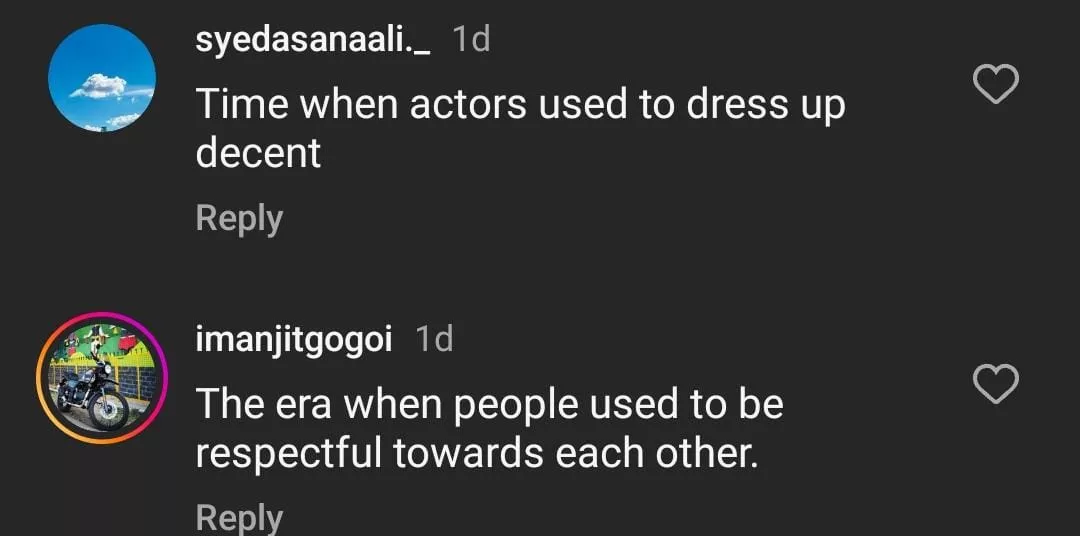Open the motorcycle profile picture
Viewport: 1080px width, 536px height.
(x=102, y=378)
